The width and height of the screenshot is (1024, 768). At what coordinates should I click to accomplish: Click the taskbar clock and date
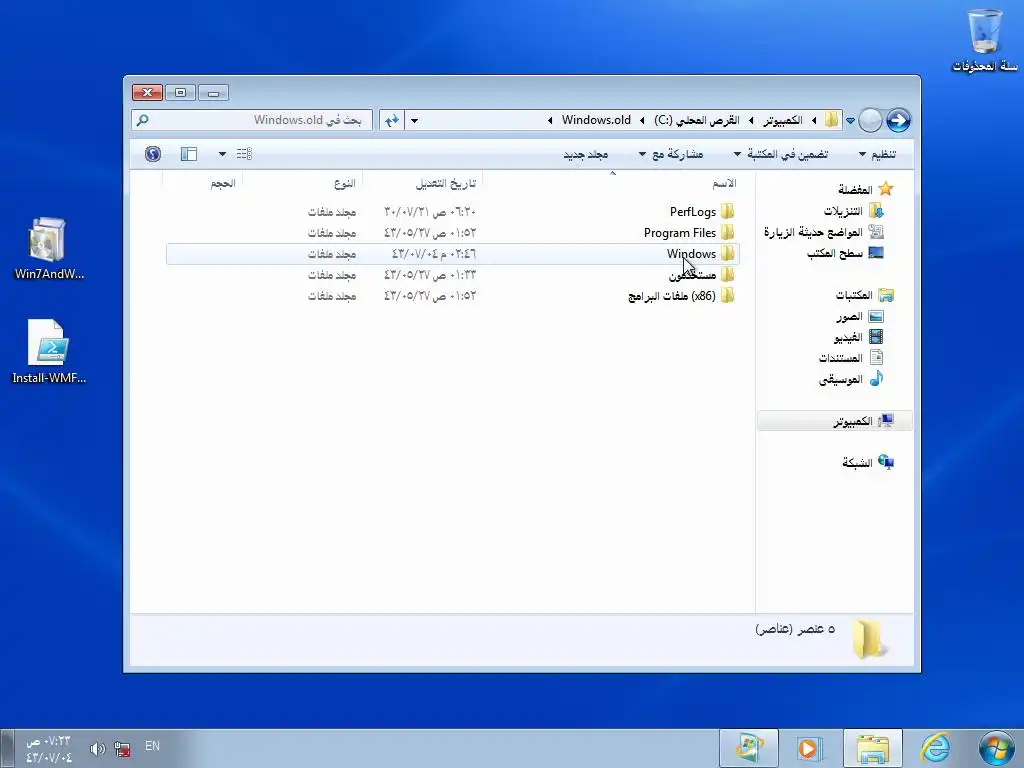(x=48, y=749)
